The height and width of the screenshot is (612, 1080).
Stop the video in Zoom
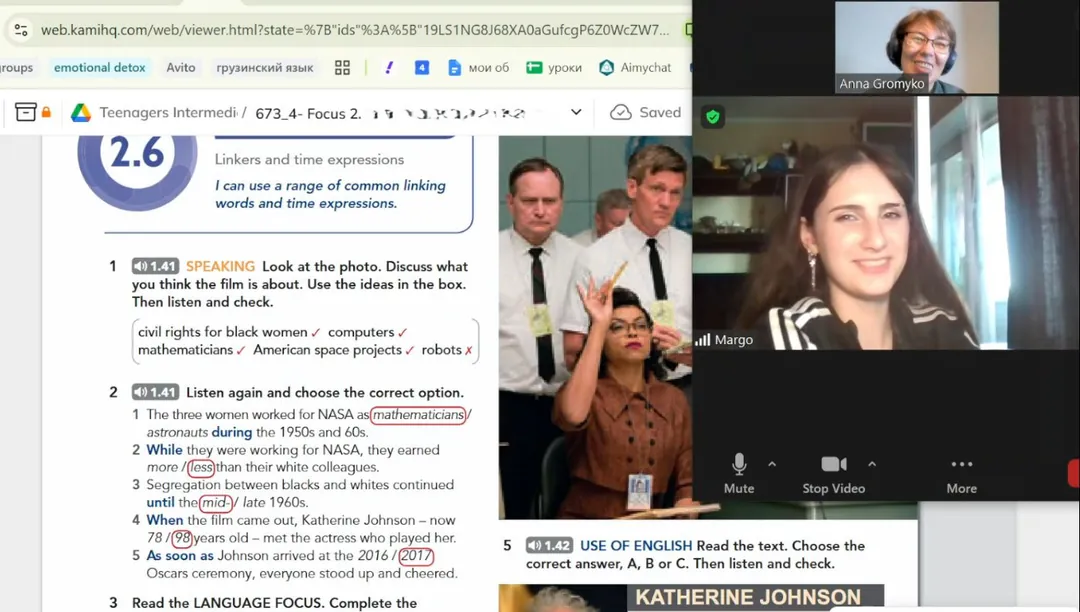[x=833, y=474]
